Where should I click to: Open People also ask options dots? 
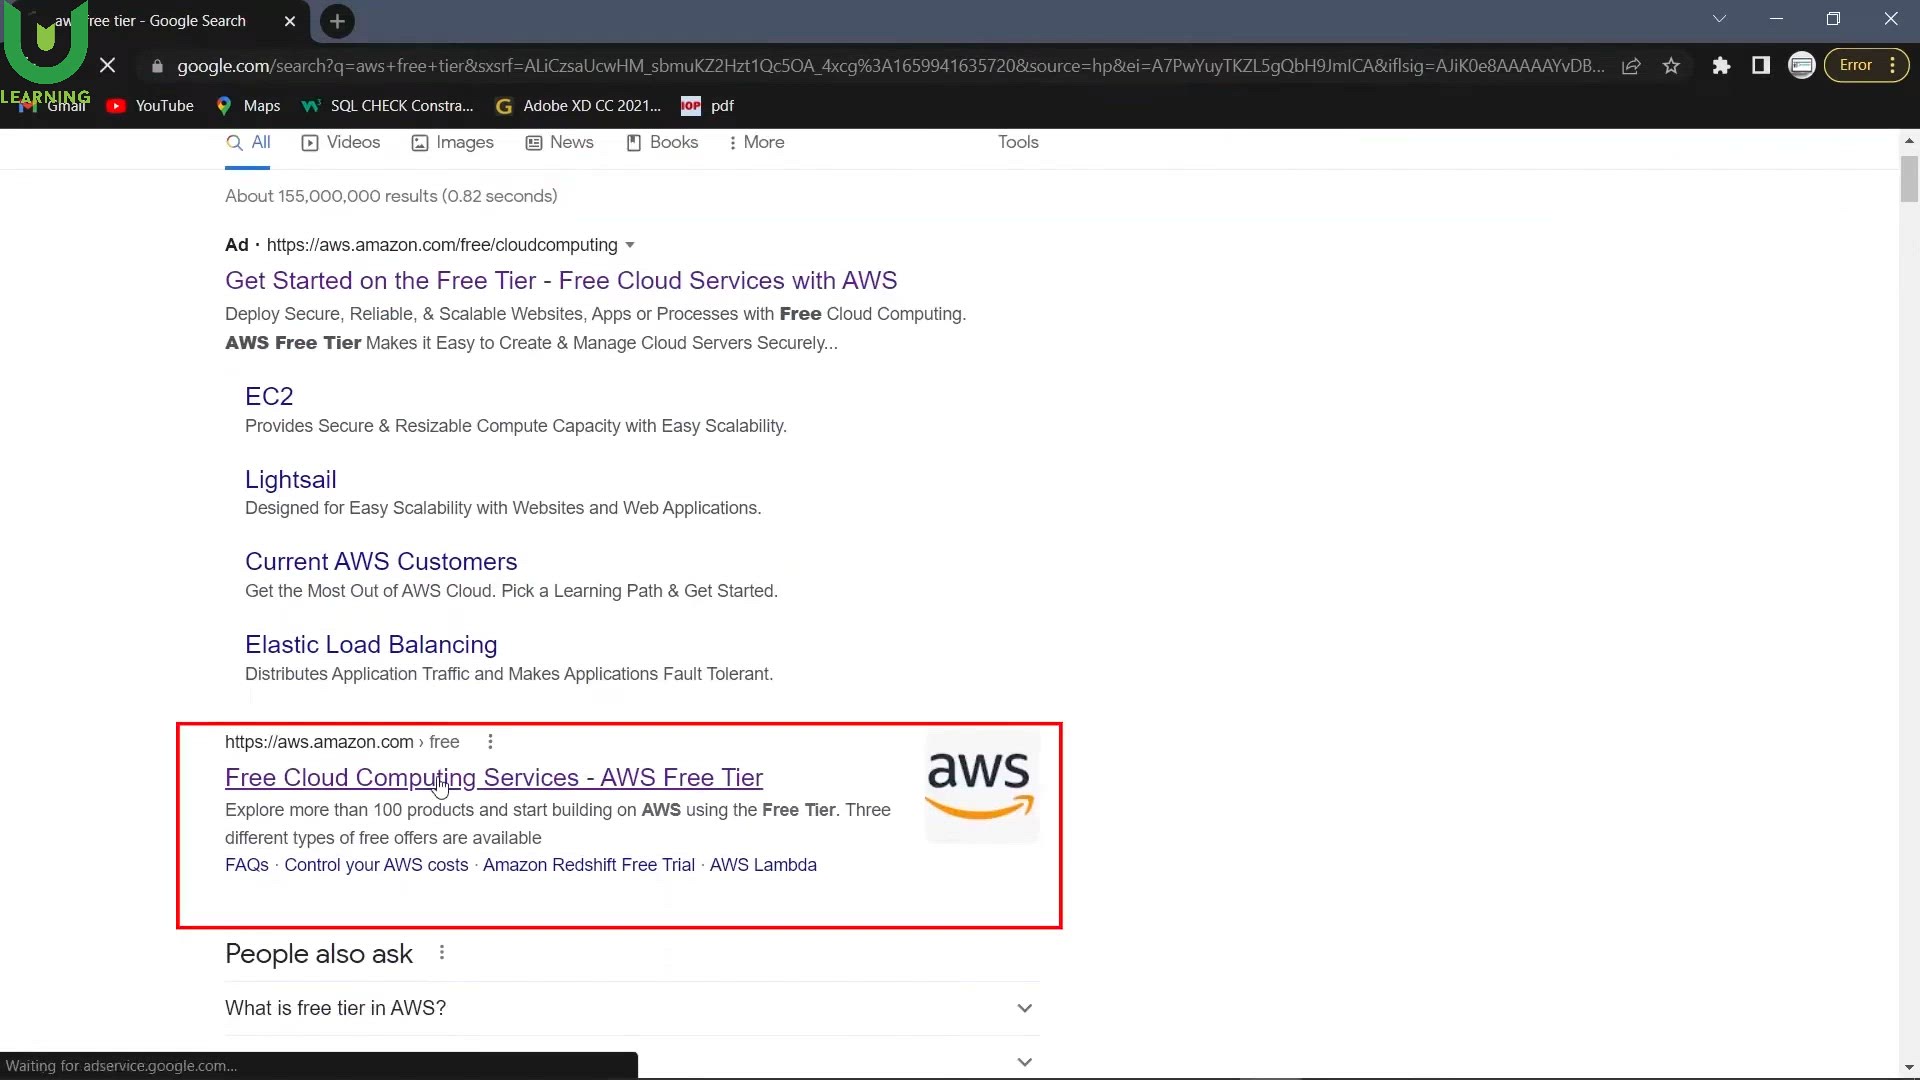[442, 953]
